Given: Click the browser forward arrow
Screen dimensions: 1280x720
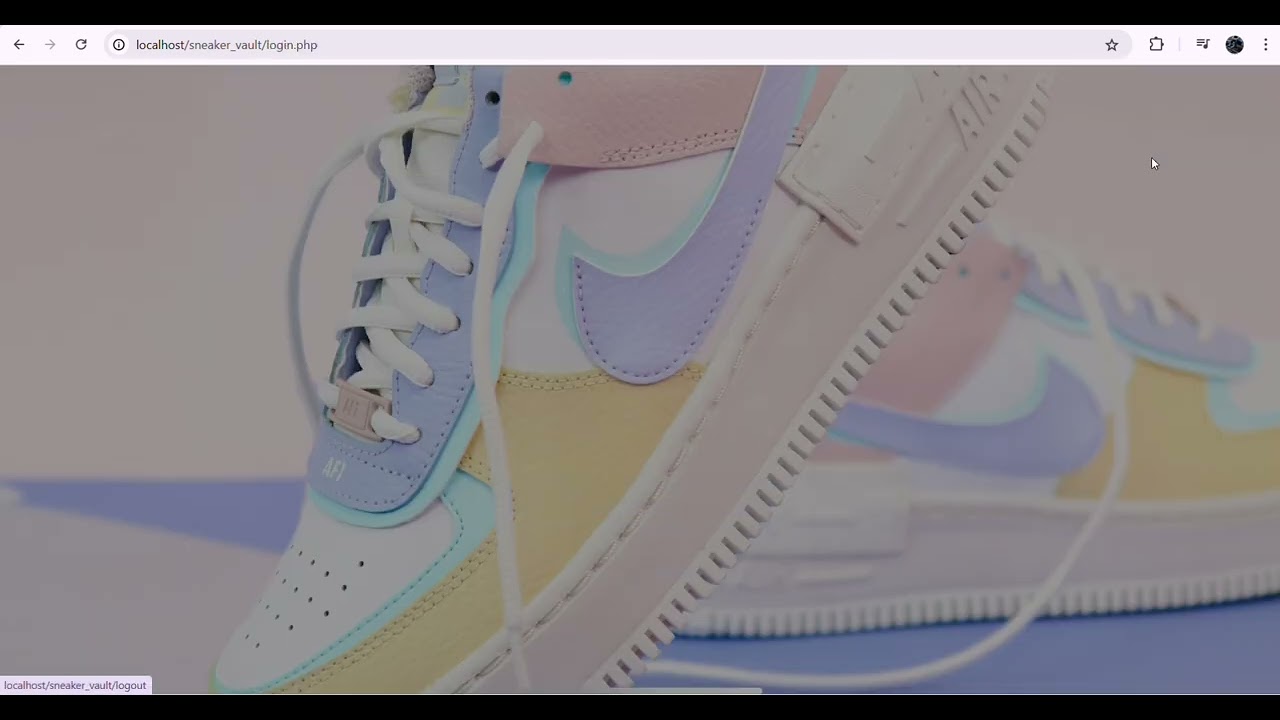Looking at the screenshot, I should [x=50, y=45].
